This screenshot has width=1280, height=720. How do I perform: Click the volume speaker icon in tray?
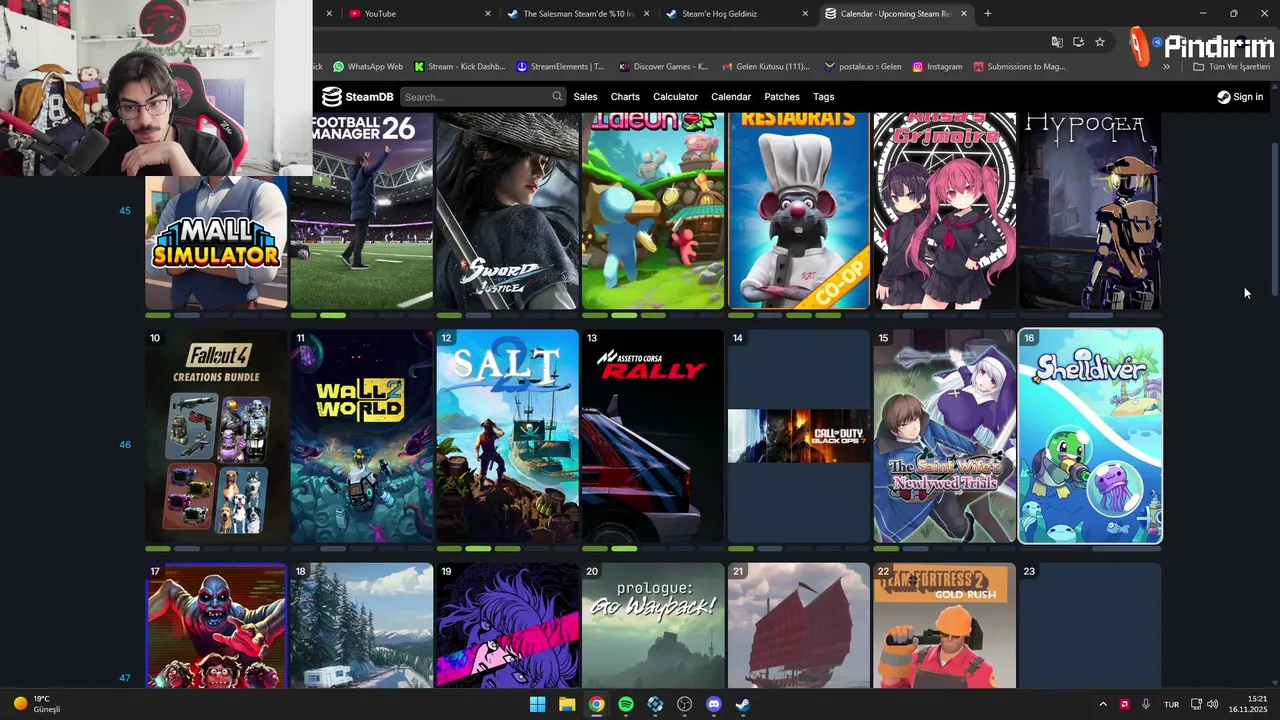tap(1213, 704)
